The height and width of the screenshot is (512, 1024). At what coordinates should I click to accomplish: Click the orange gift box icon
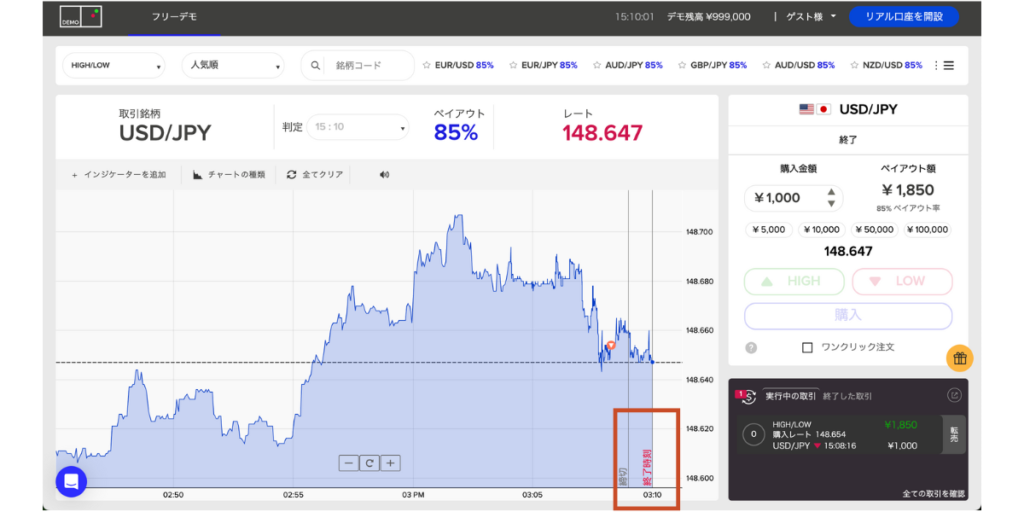(958, 358)
